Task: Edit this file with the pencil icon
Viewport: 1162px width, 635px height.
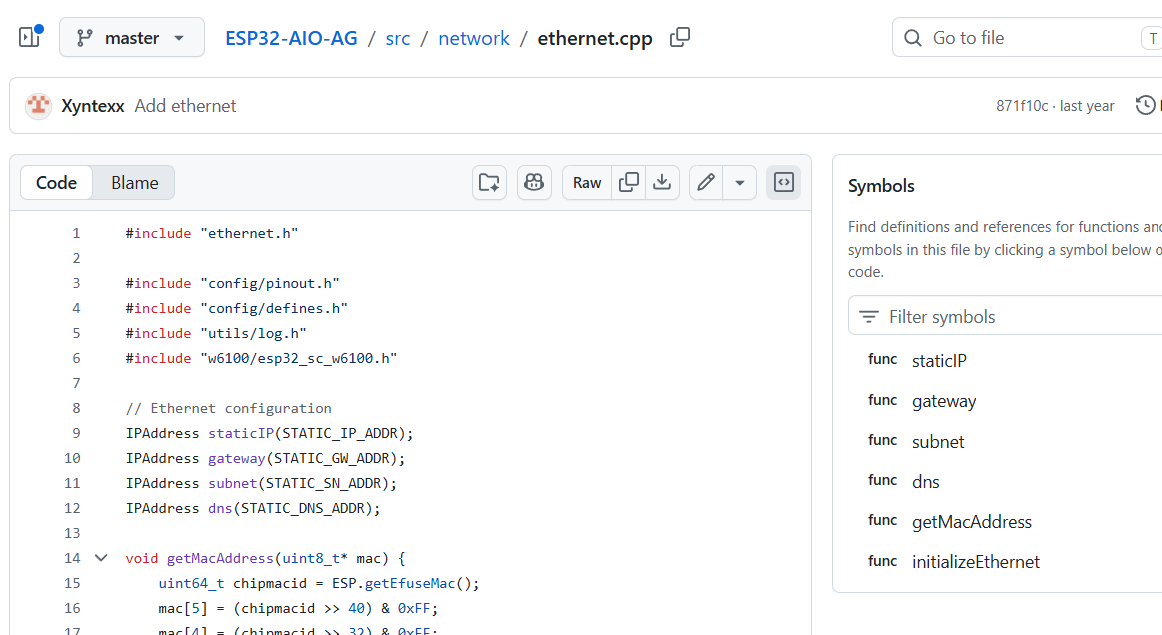Action: (x=706, y=182)
